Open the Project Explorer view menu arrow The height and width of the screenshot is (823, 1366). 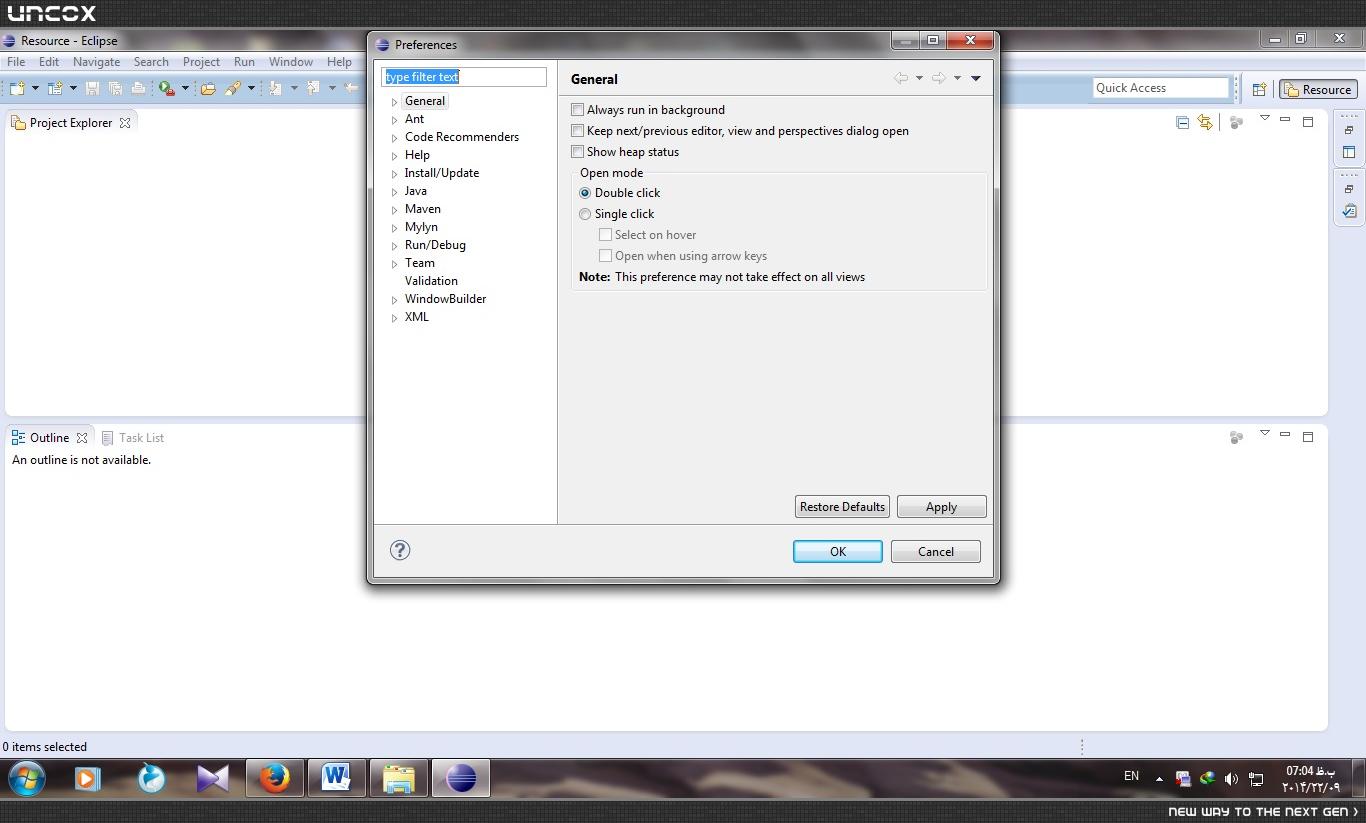(1264, 119)
